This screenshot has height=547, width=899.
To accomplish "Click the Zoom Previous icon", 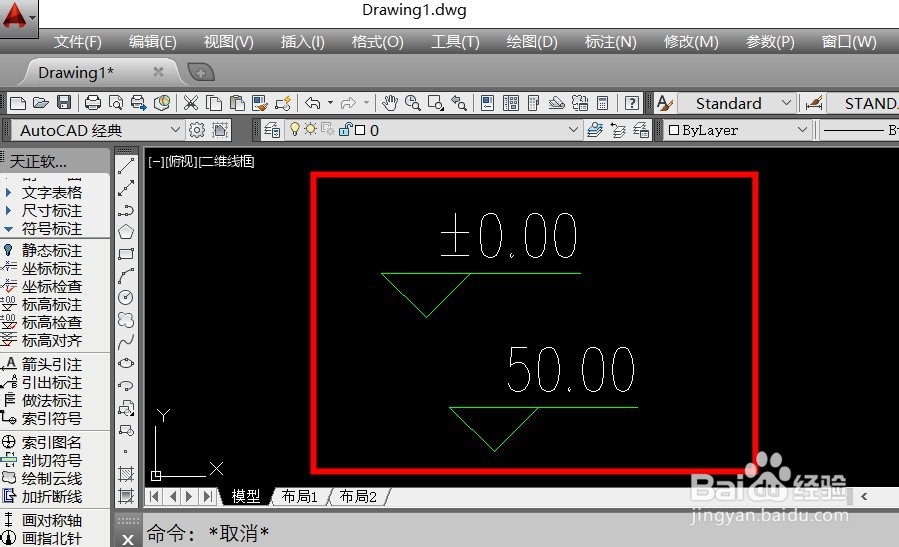I will tap(459, 103).
